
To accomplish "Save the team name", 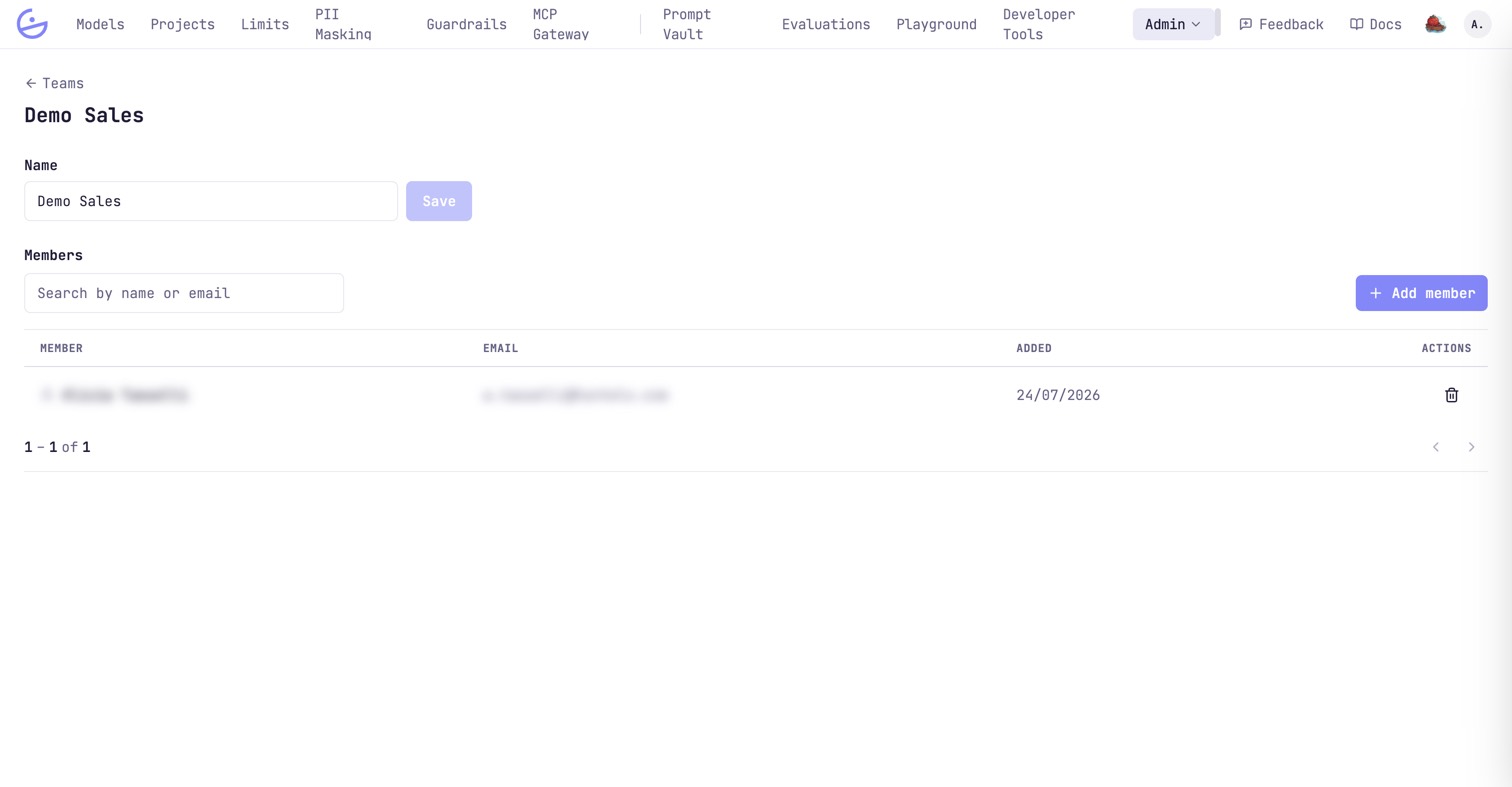I will click(439, 201).
